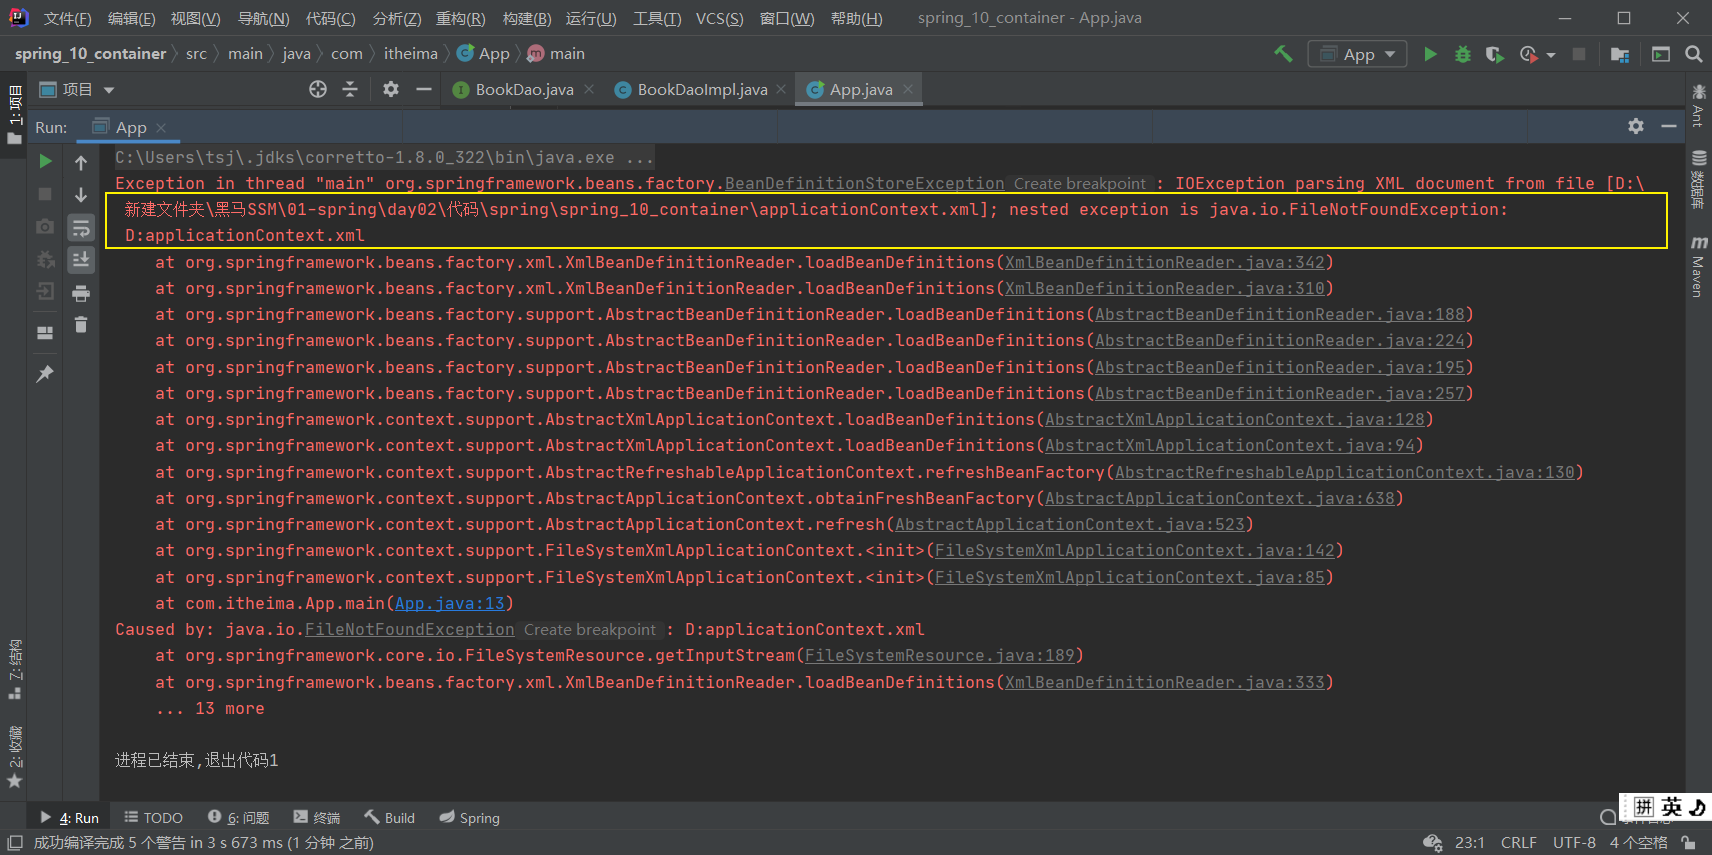Jump up the stack trace with up arrow

(81, 162)
